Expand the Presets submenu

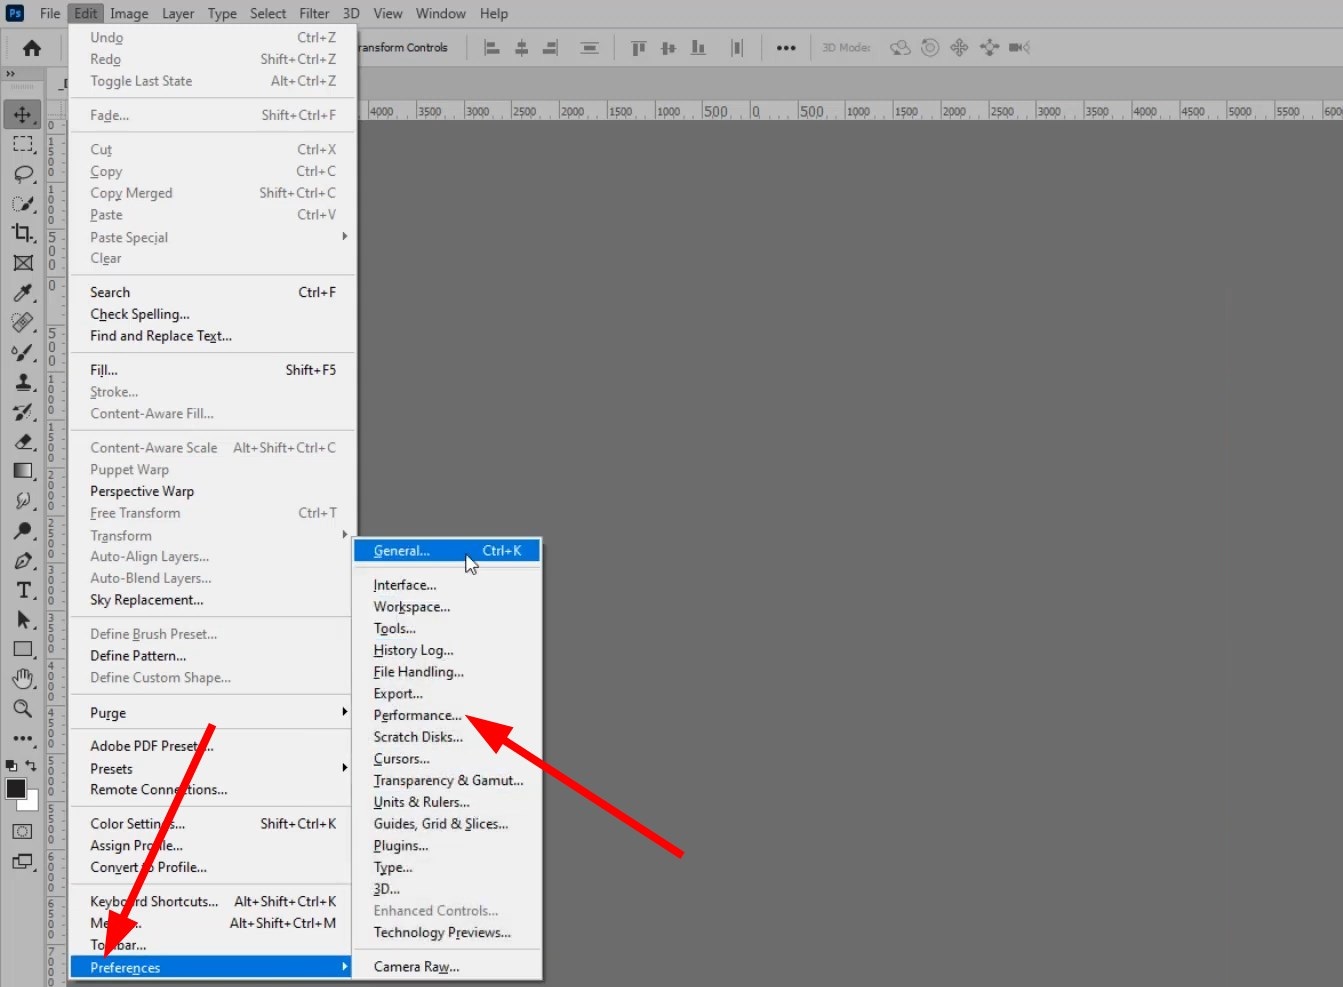[x=211, y=769]
